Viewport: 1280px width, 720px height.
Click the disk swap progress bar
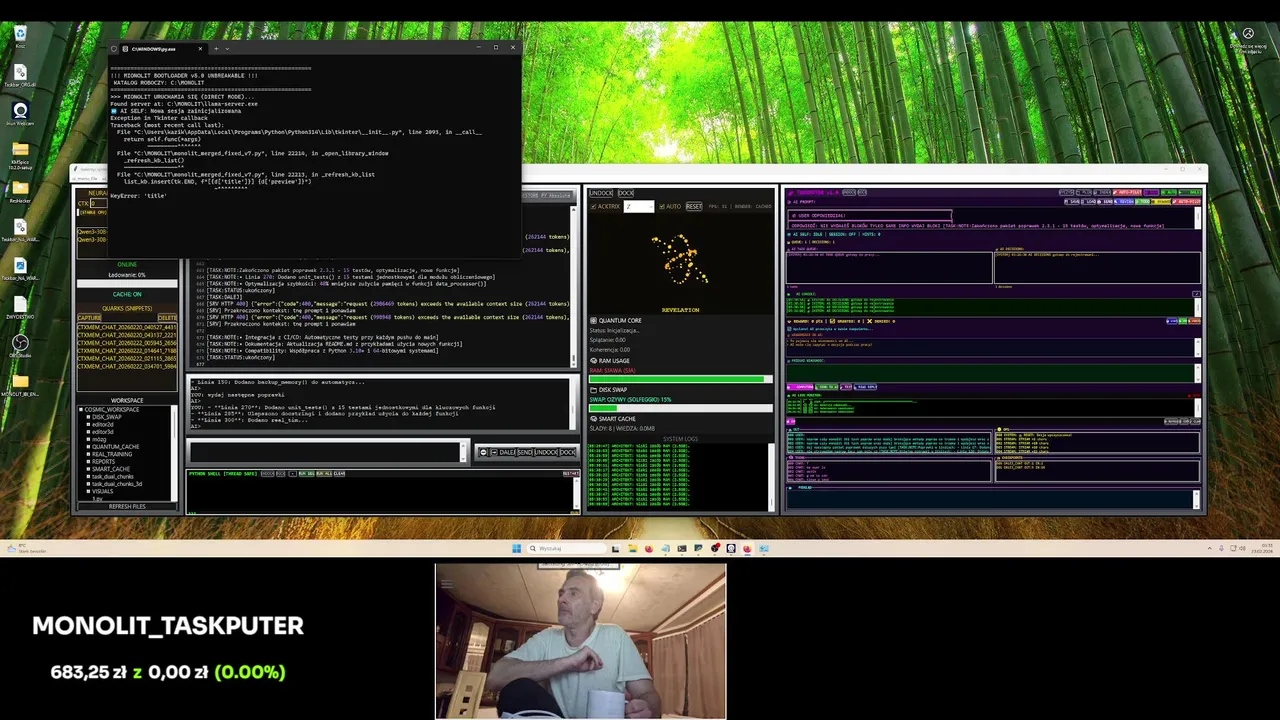click(681, 408)
